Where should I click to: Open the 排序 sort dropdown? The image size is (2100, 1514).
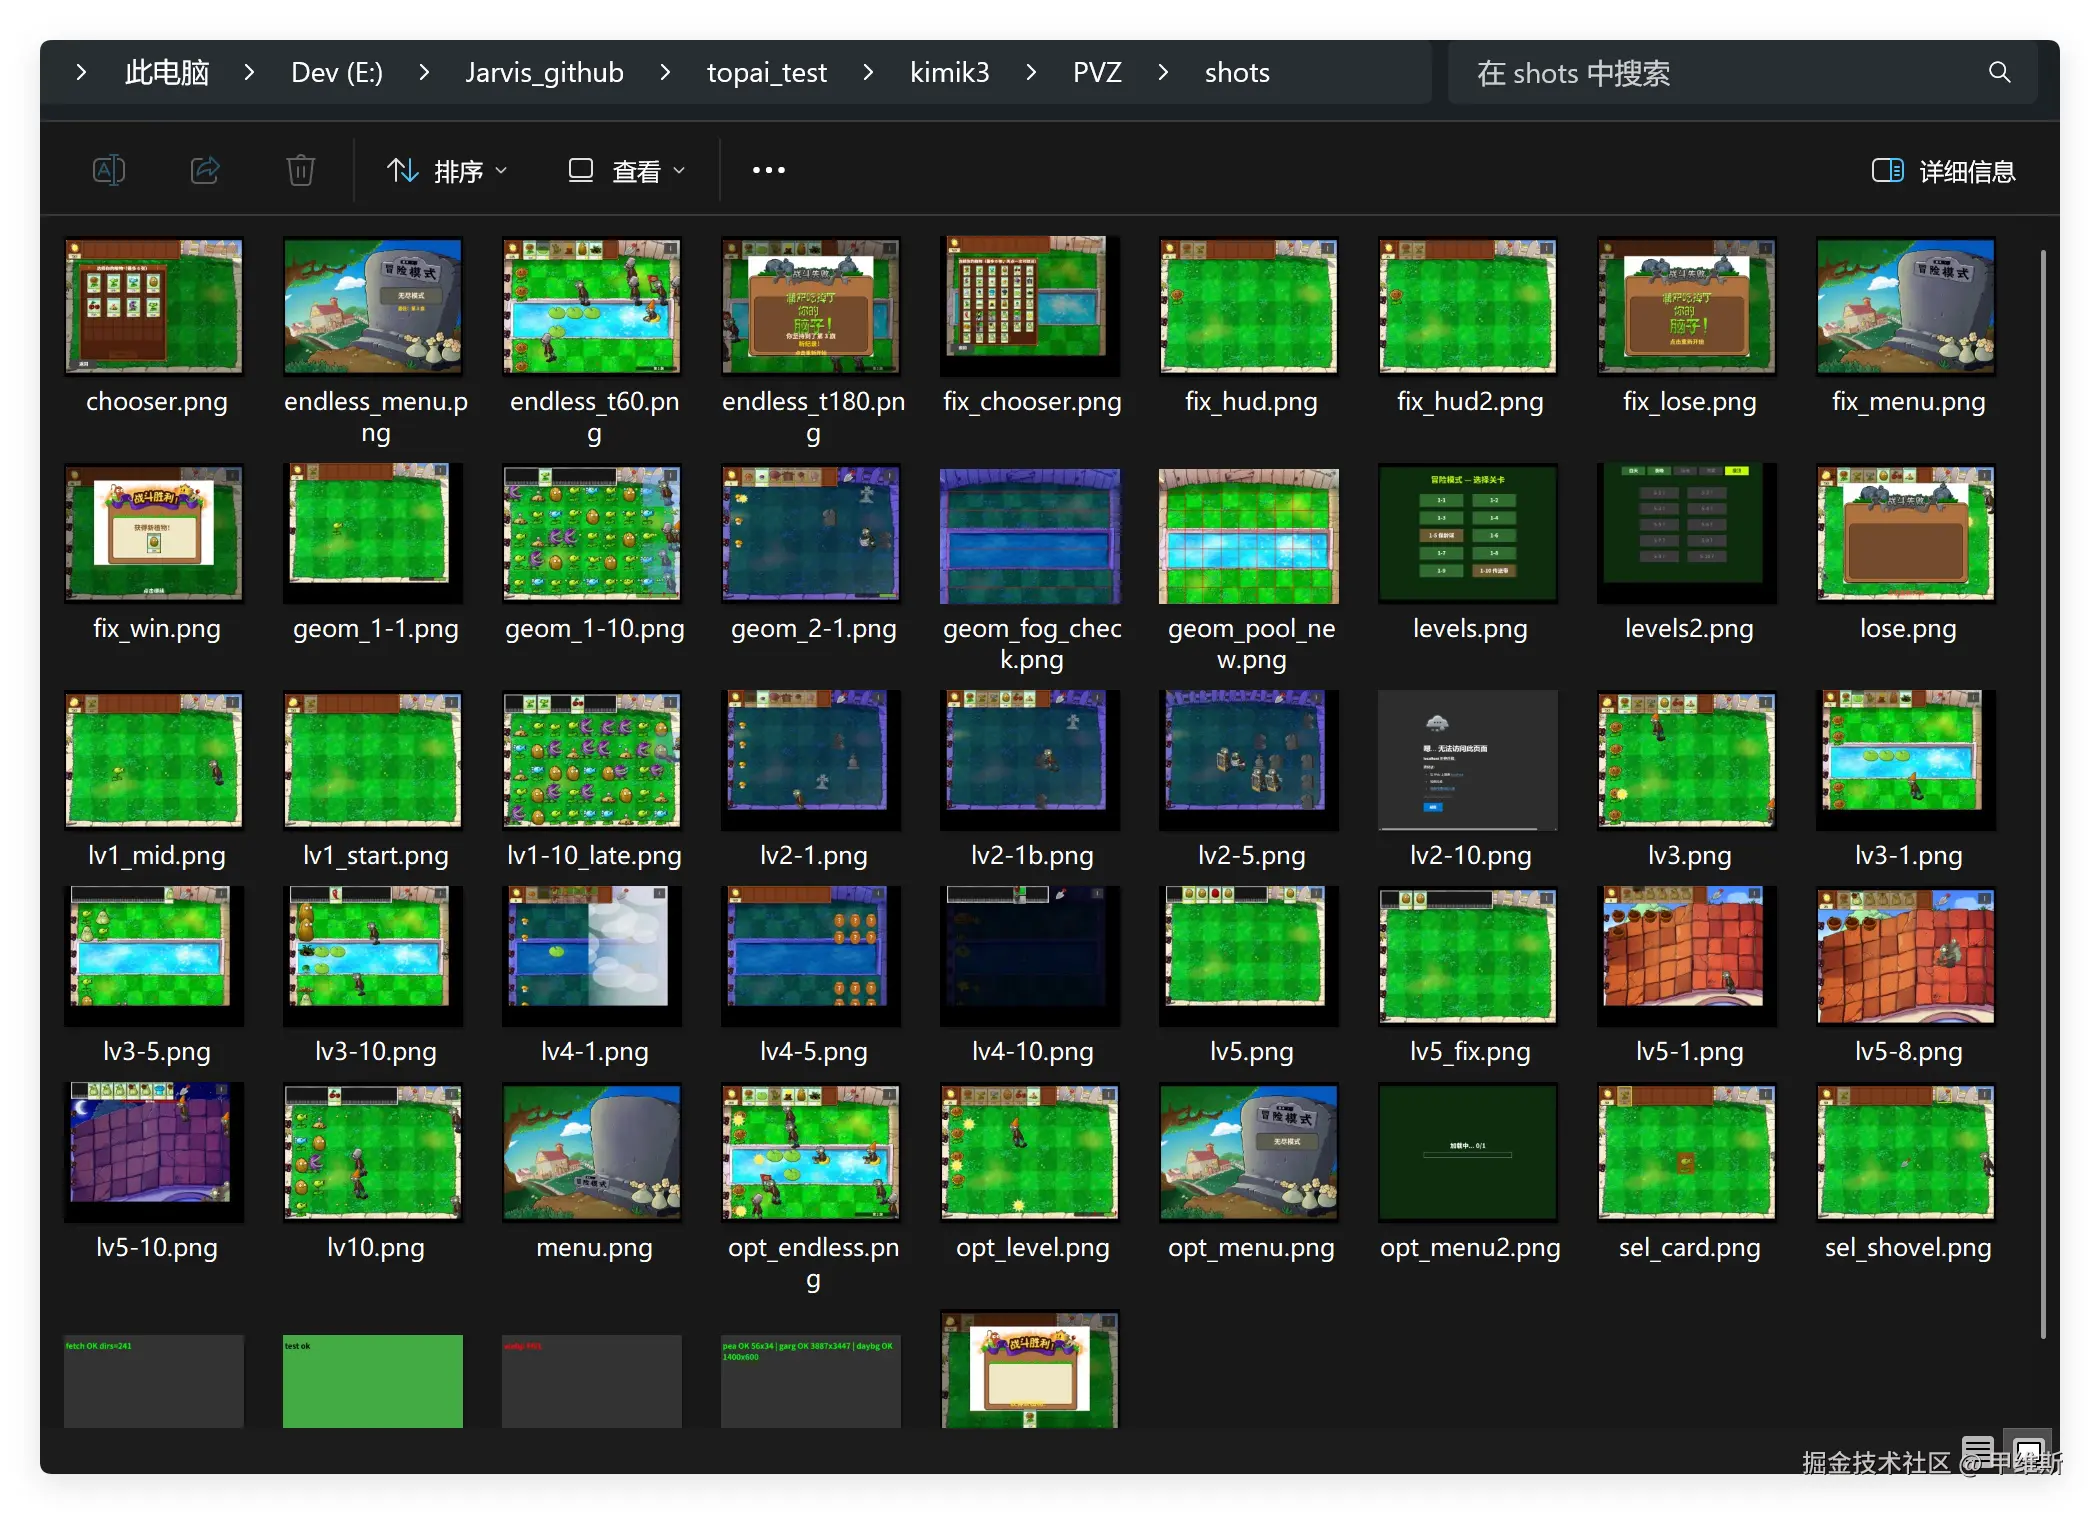click(x=447, y=171)
